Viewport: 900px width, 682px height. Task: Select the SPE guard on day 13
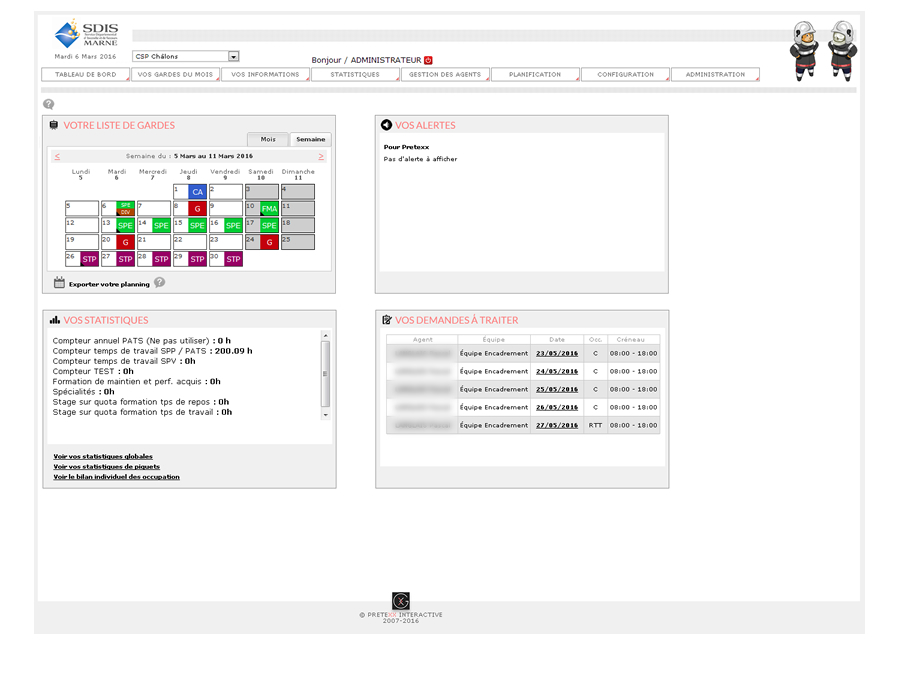pos(125,225)
